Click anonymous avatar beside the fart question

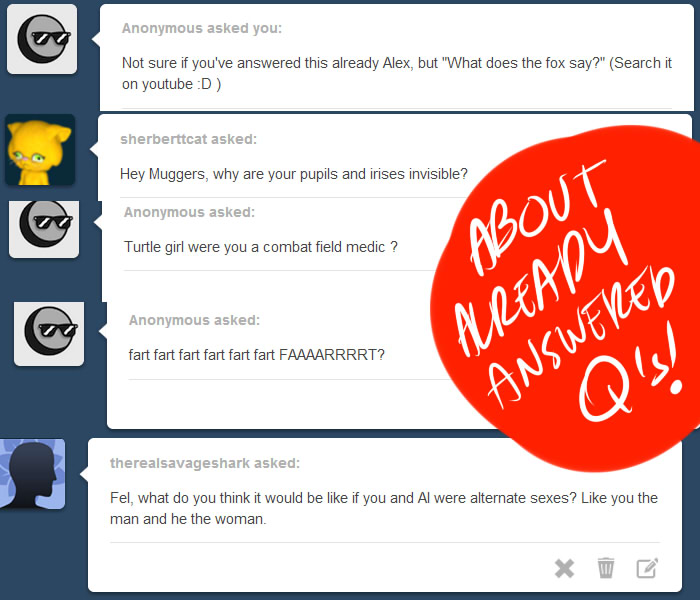[49, 333]
